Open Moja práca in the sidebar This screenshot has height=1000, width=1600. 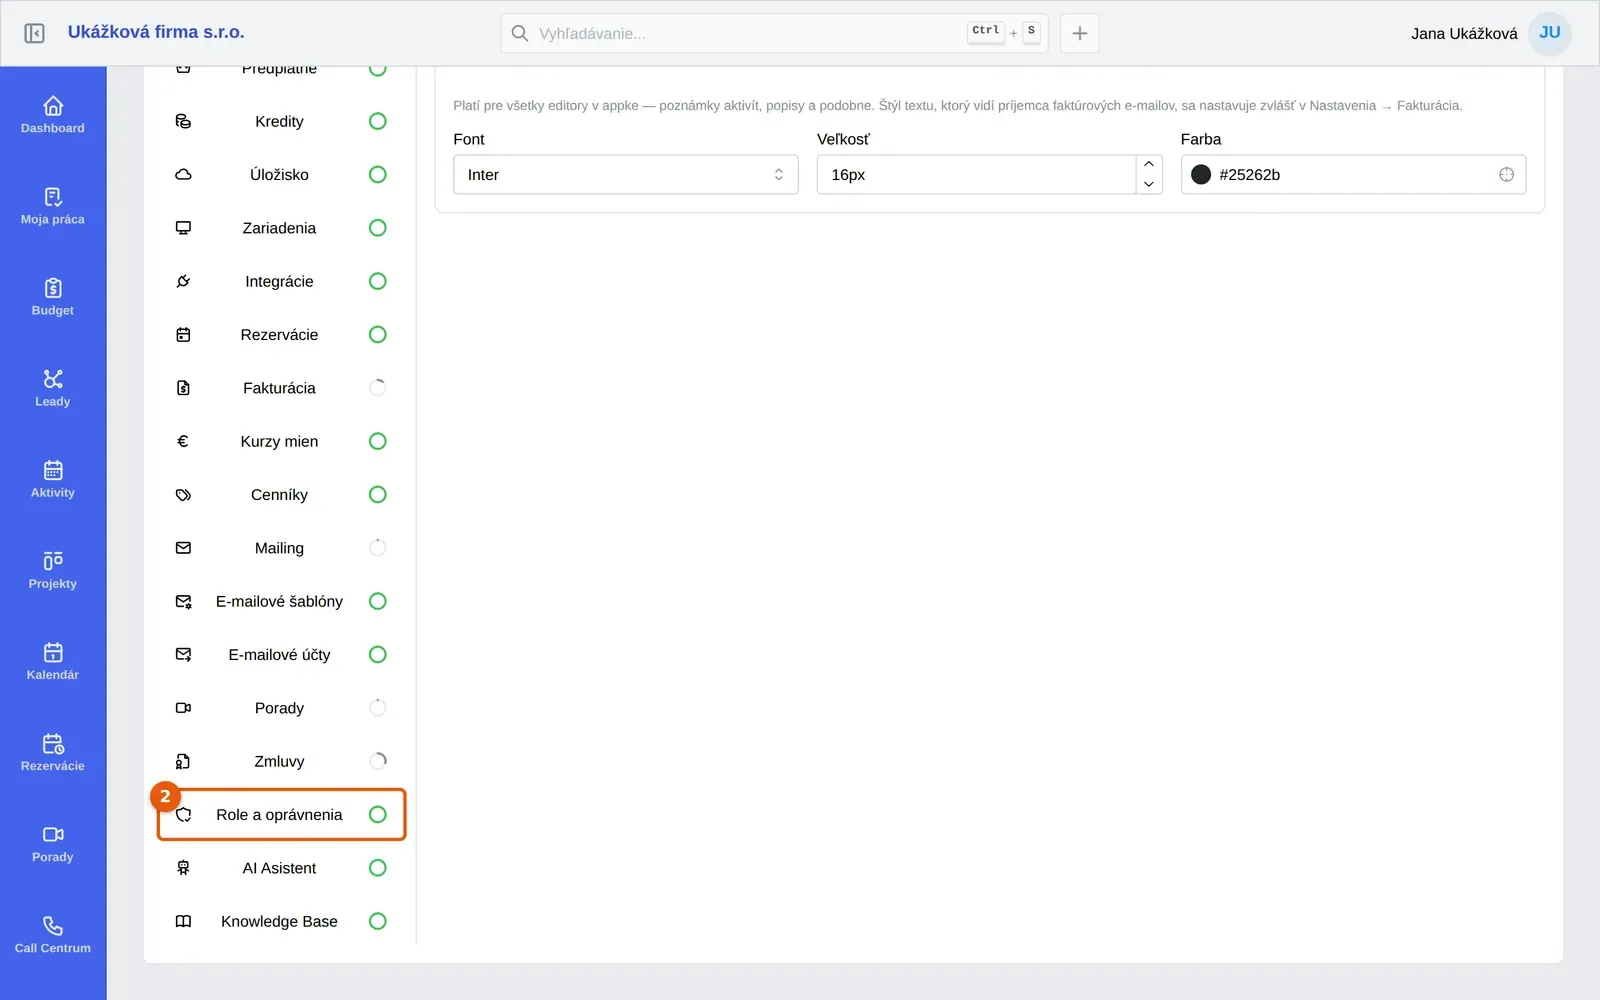[53, 206]
